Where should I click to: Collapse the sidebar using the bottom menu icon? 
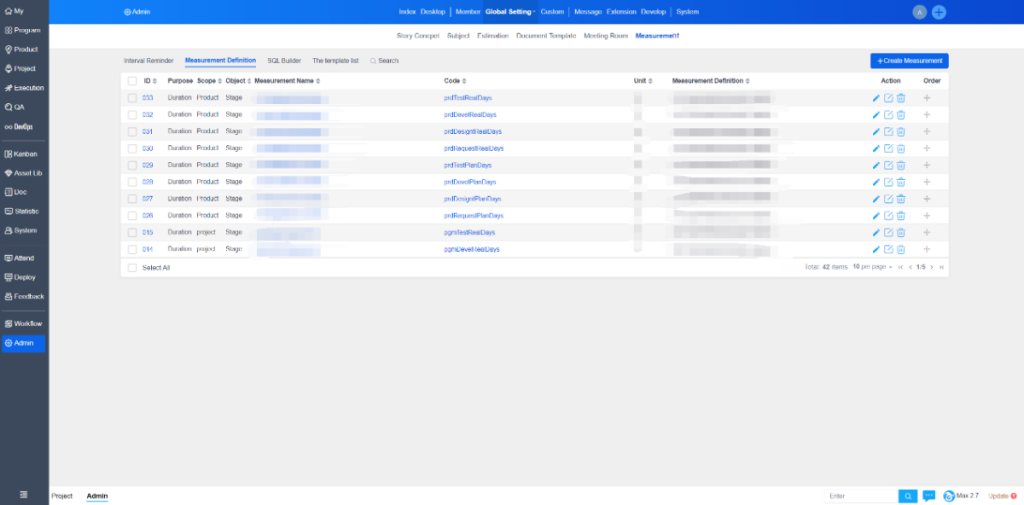[x=23, y=496]
